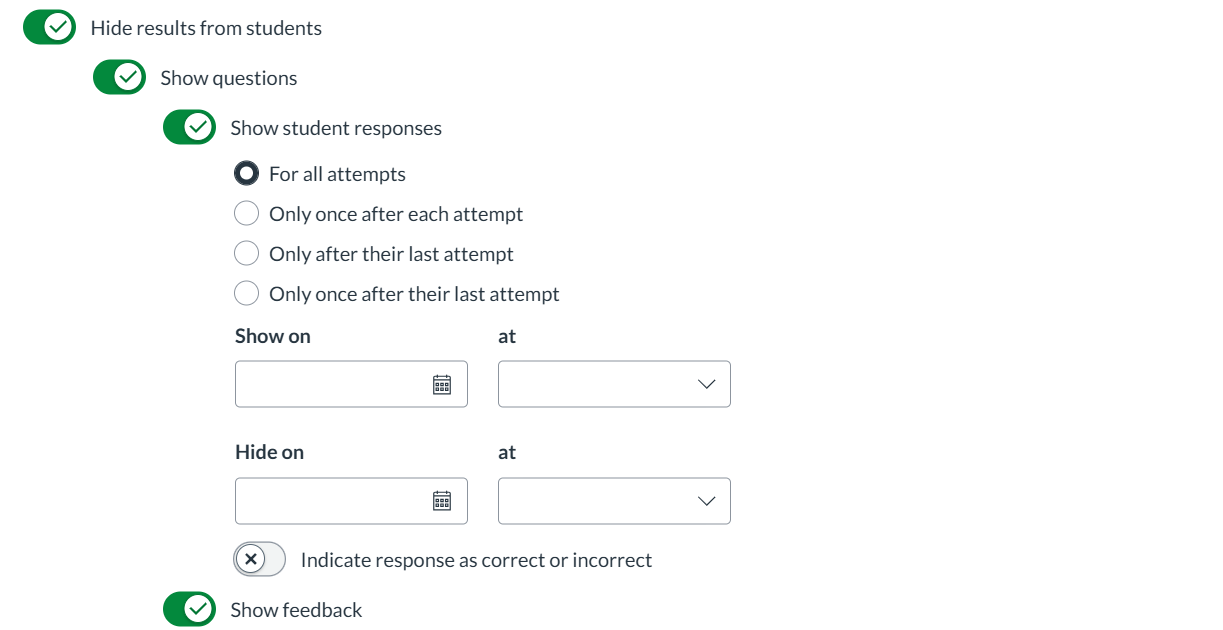Click the Show on date field

[330, 384]
